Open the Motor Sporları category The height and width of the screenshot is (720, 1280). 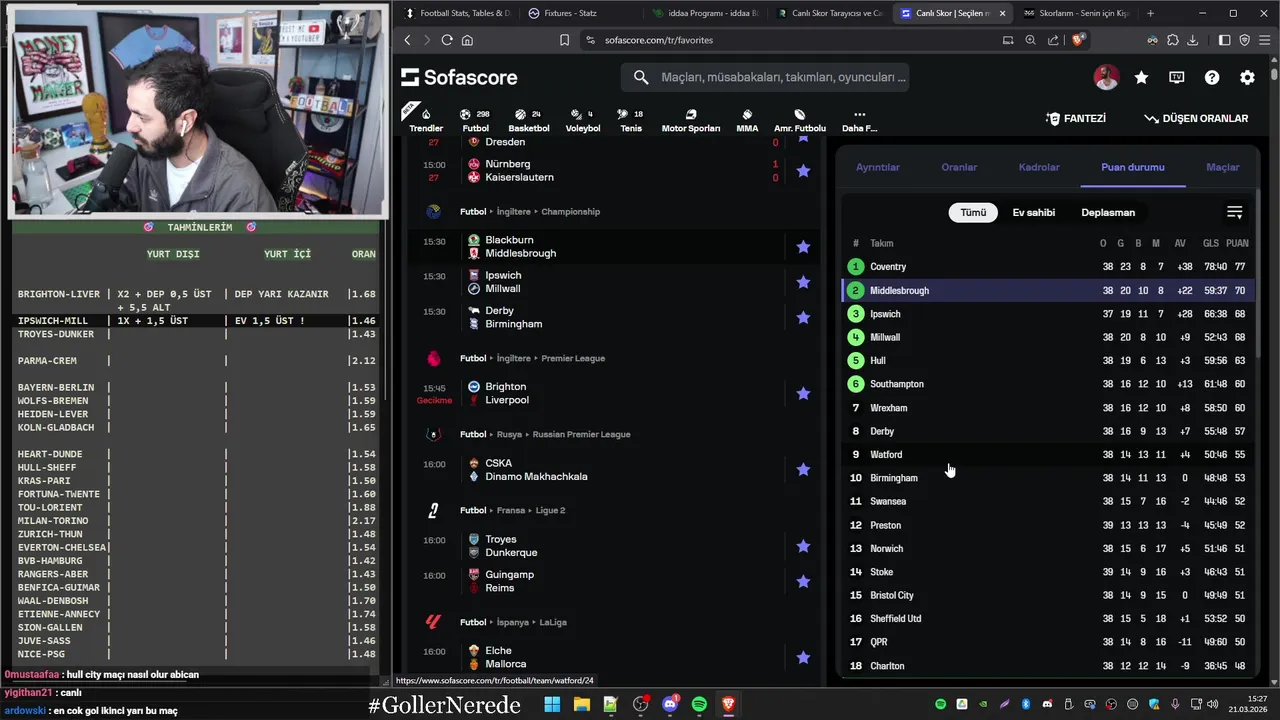(x=691, y=119)
